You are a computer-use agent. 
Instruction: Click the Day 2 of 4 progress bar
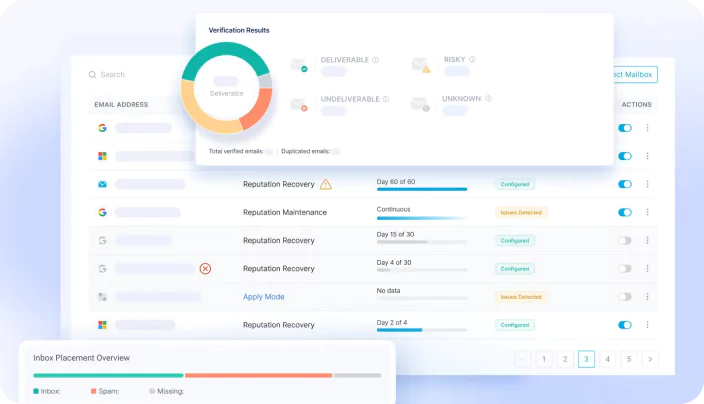422,330
